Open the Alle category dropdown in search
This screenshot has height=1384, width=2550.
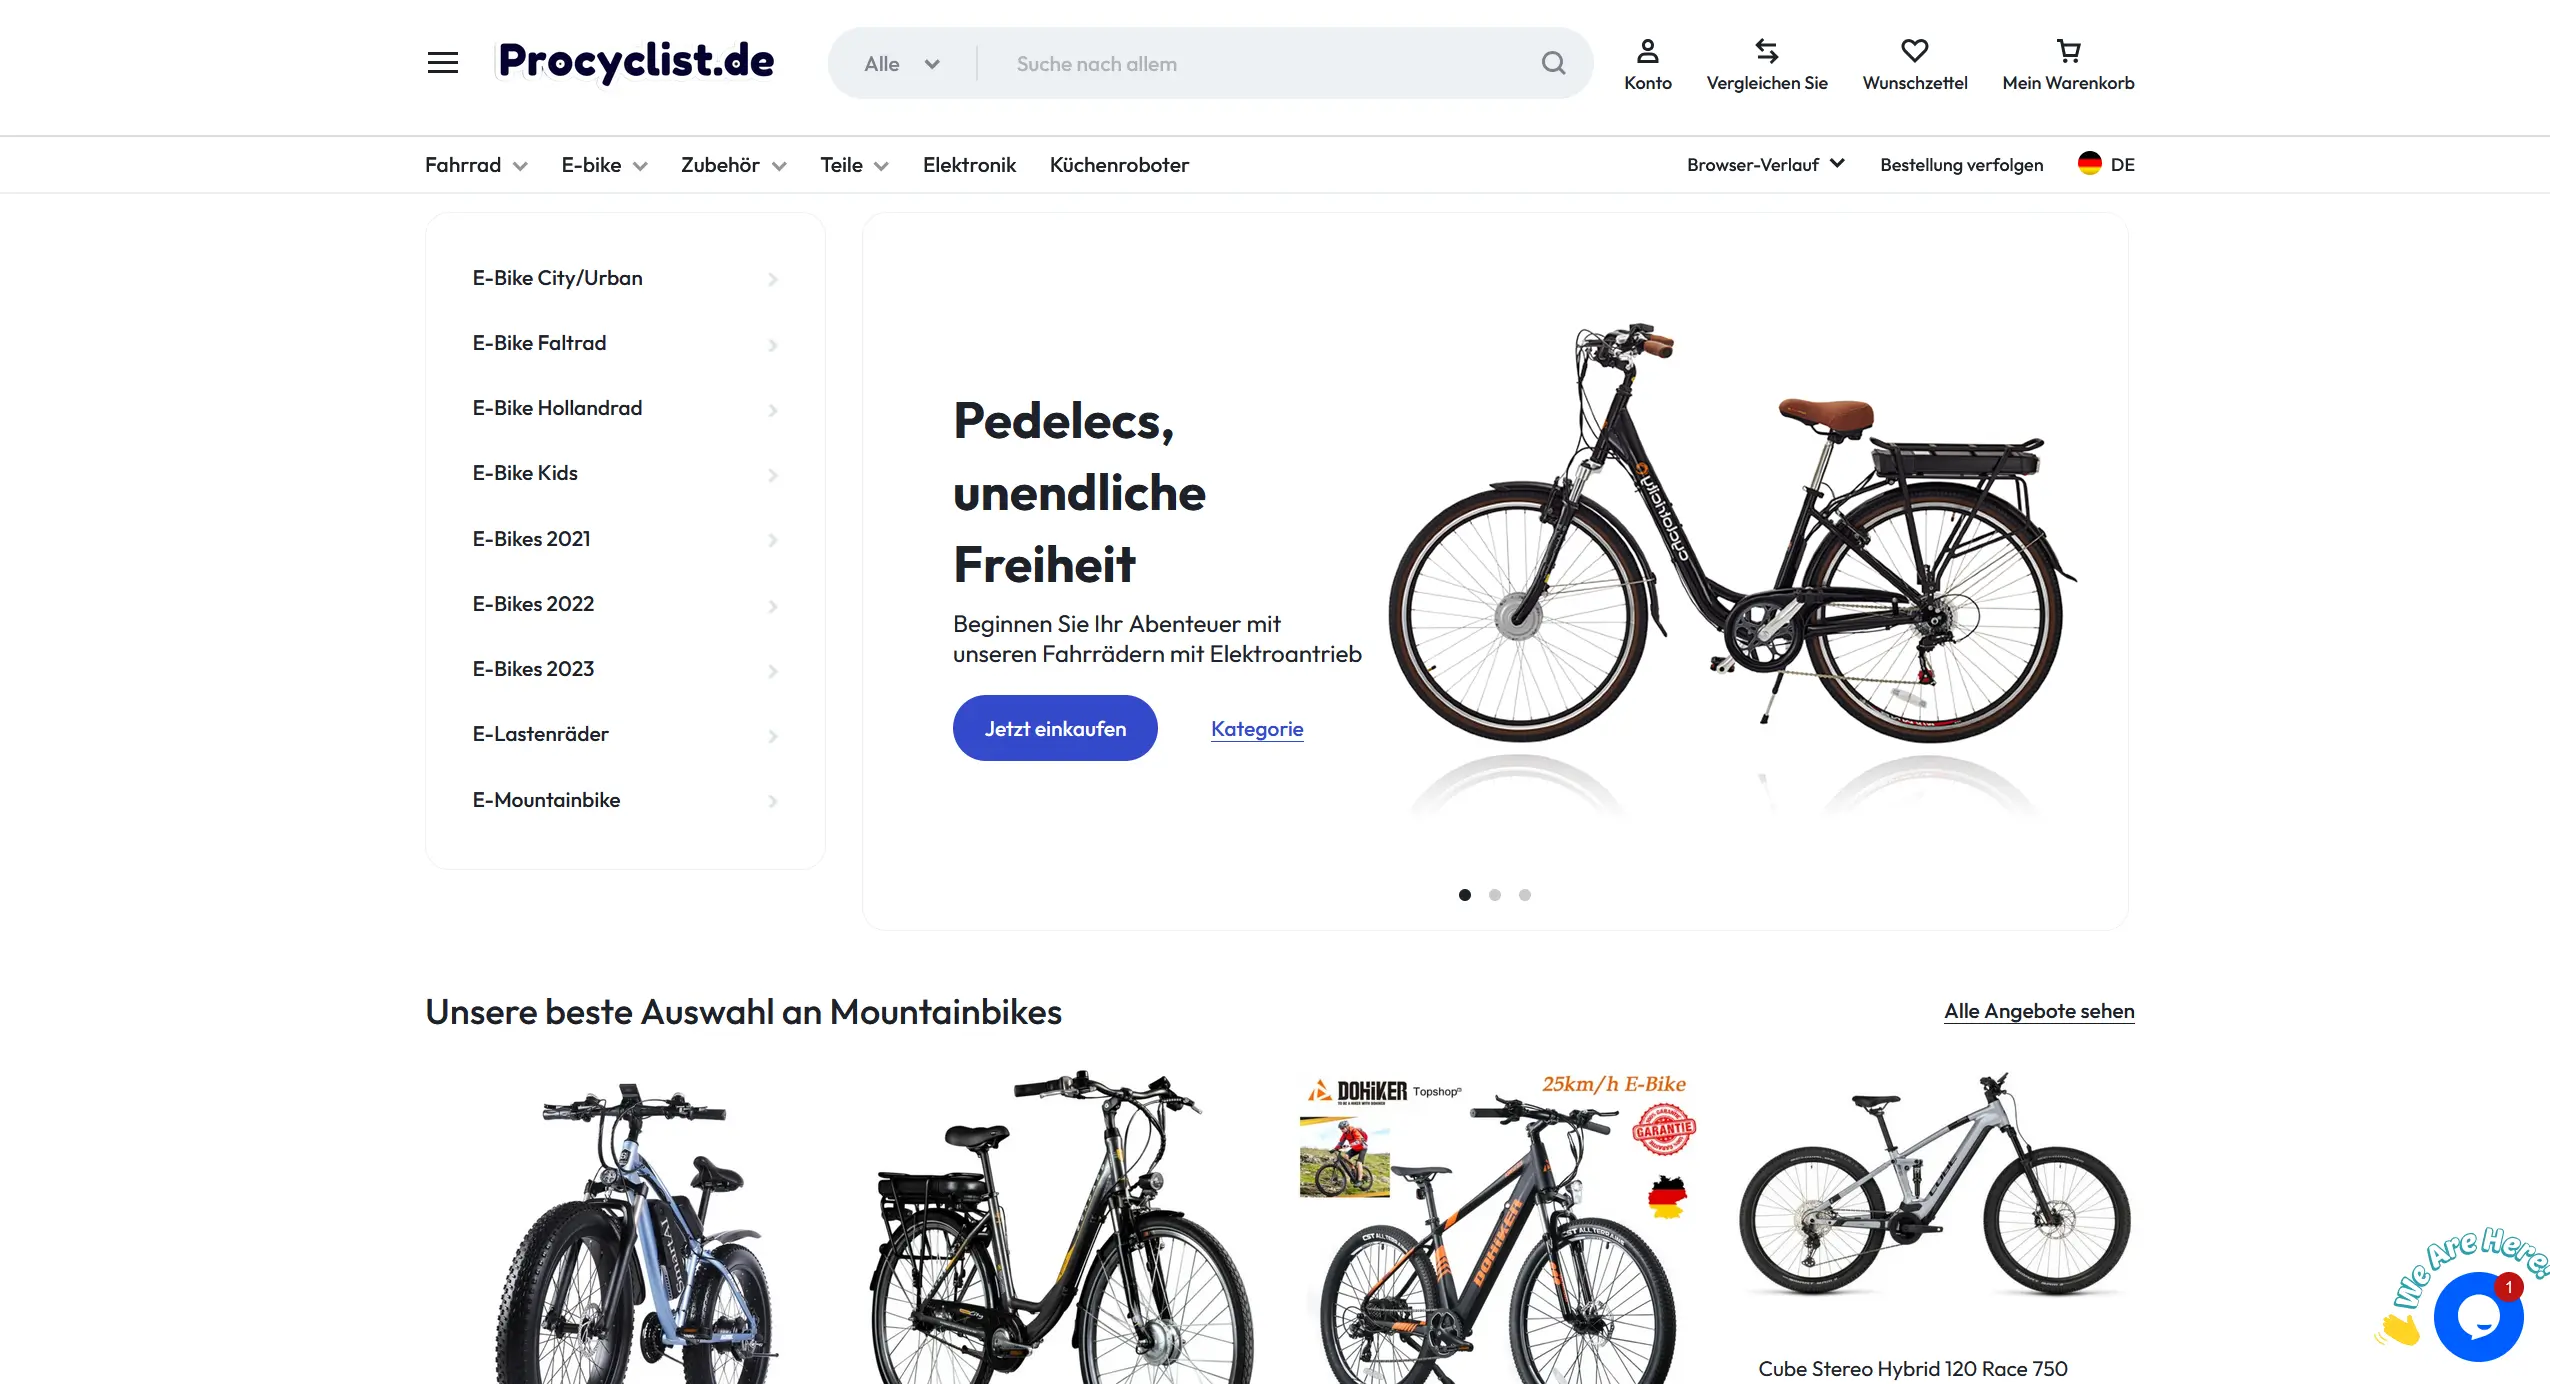coord(901,64)
